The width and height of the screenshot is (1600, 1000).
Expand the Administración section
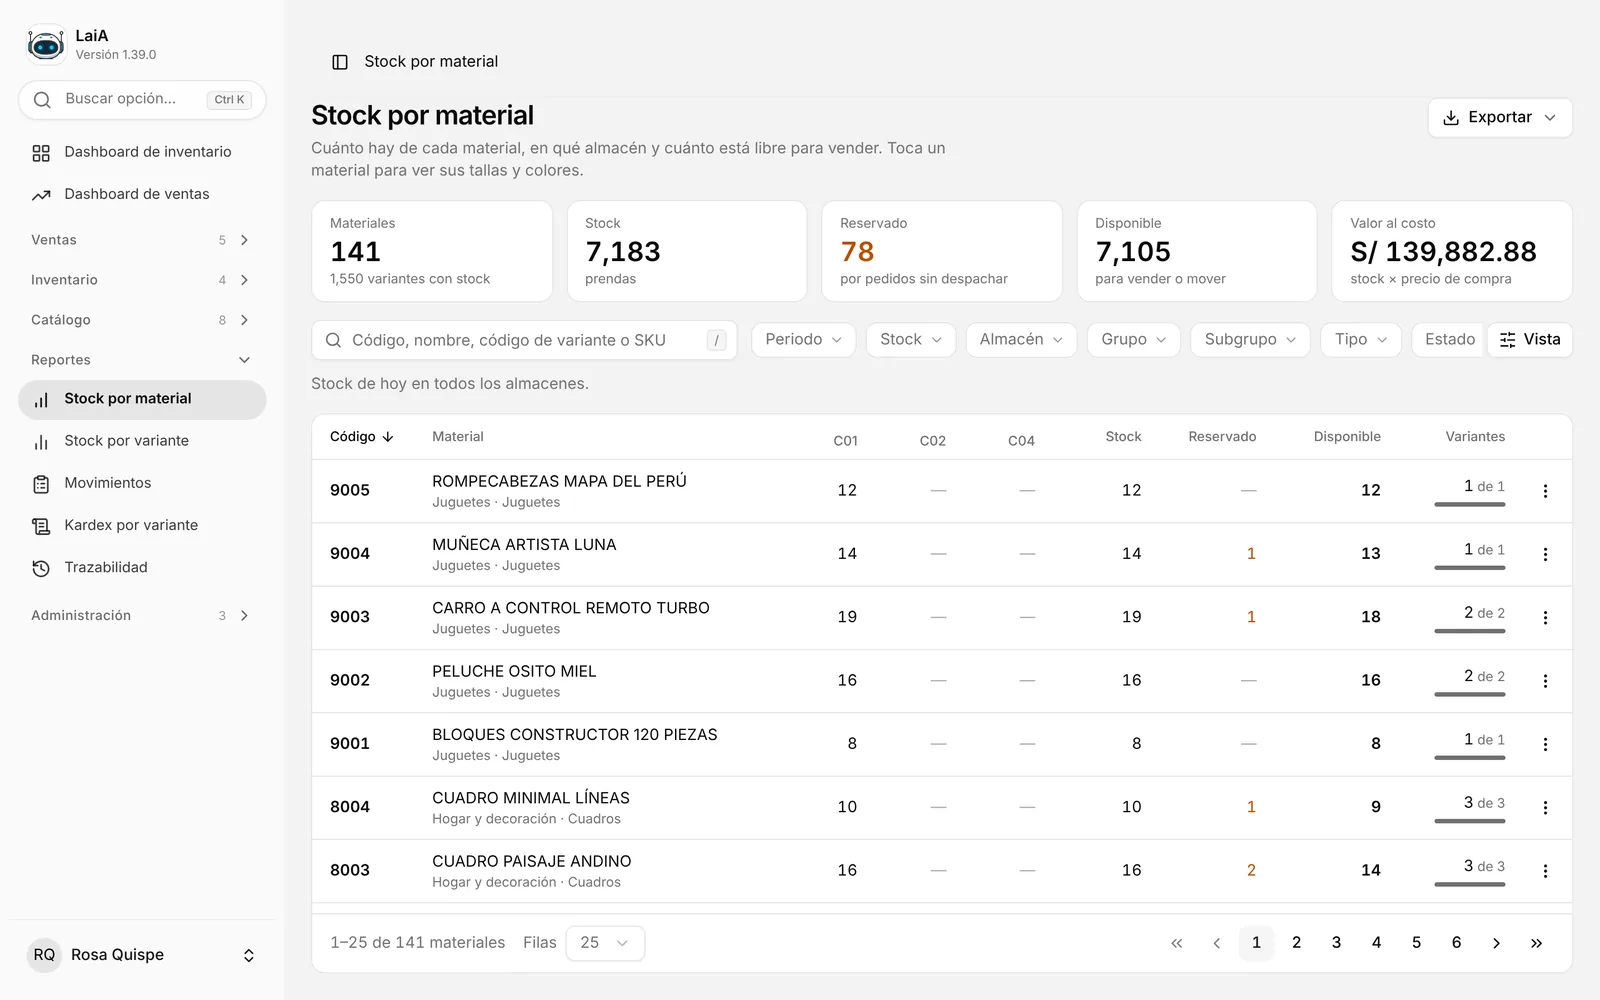coord(142,616)
